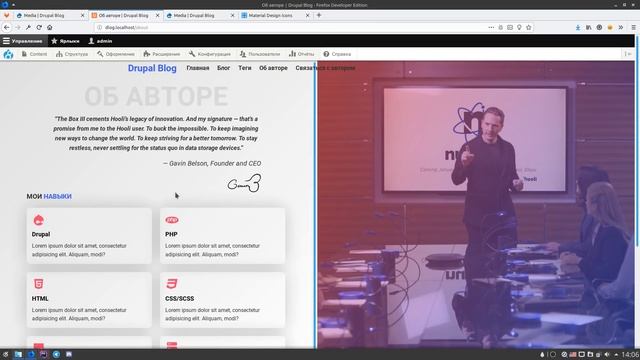Viewport: 640px width, 360px height.
Task: Click the Drupal skill card icon
Action: [38, 220]
